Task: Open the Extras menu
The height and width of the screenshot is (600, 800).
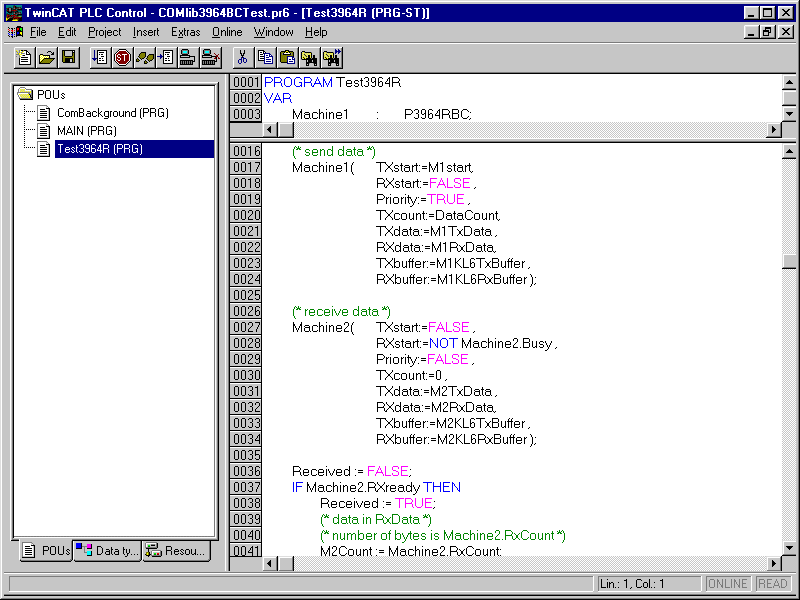Action: tap(185, 32)
